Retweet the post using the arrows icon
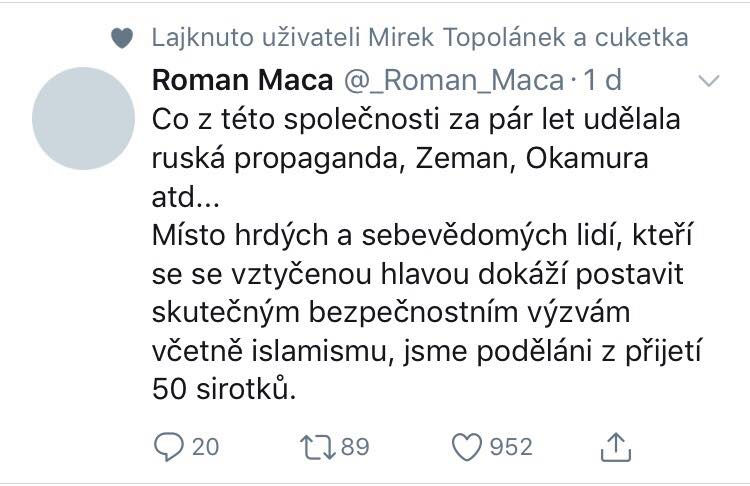Screen dimensions: 750x486 318,447
